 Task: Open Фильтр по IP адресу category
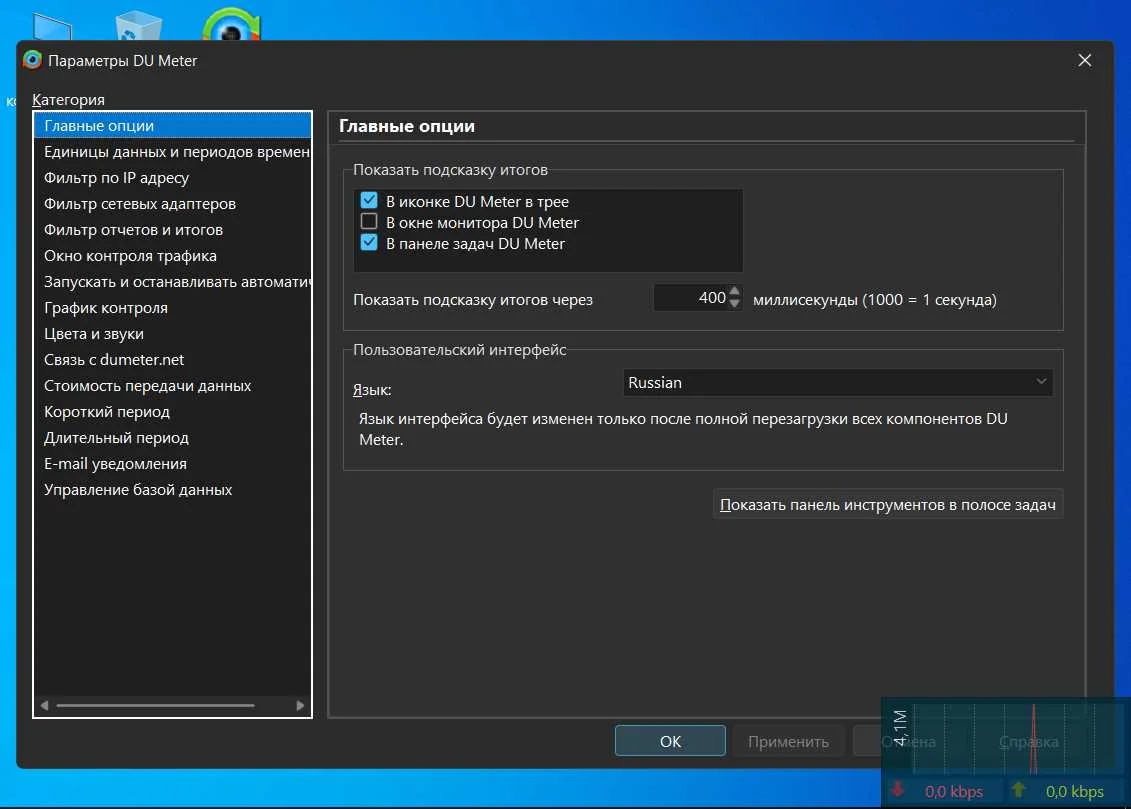[x=172, y=177]
